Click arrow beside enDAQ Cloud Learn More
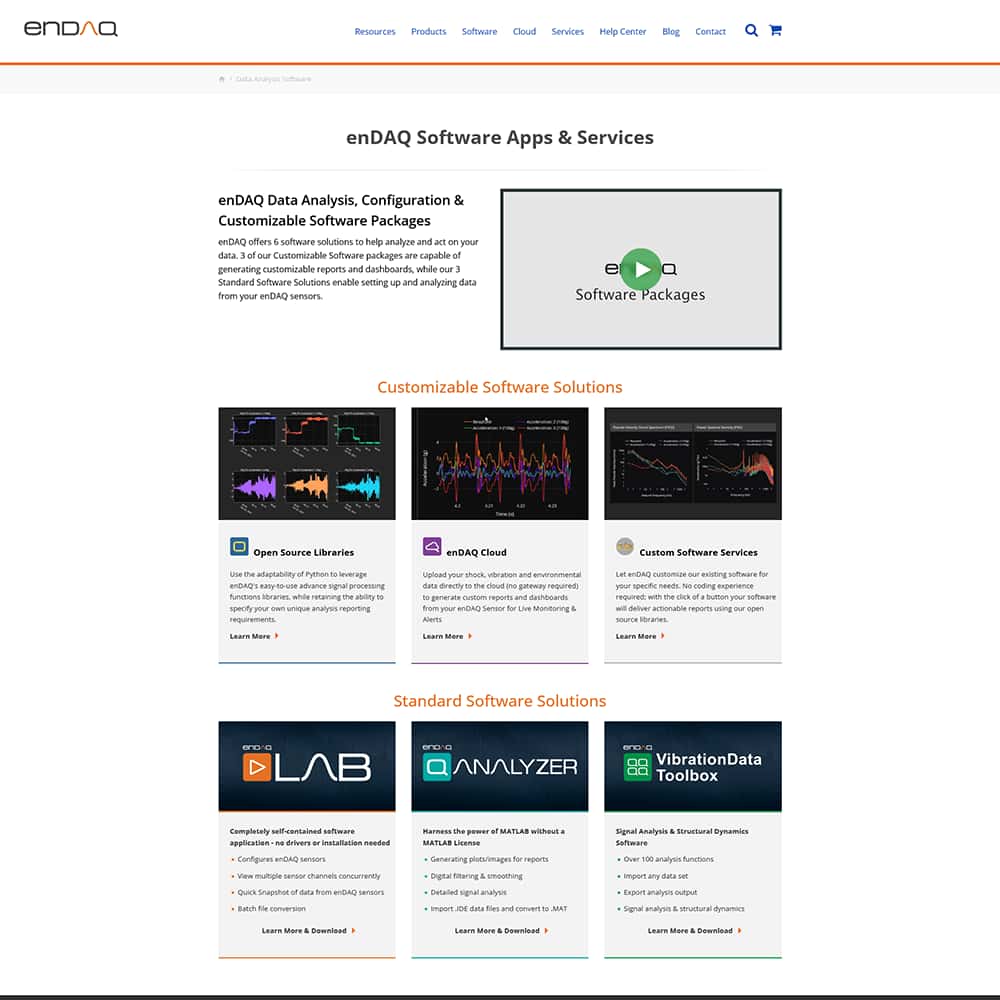Image resolution: width=1000 pixels, height=1000 pixels. point(470,636)
